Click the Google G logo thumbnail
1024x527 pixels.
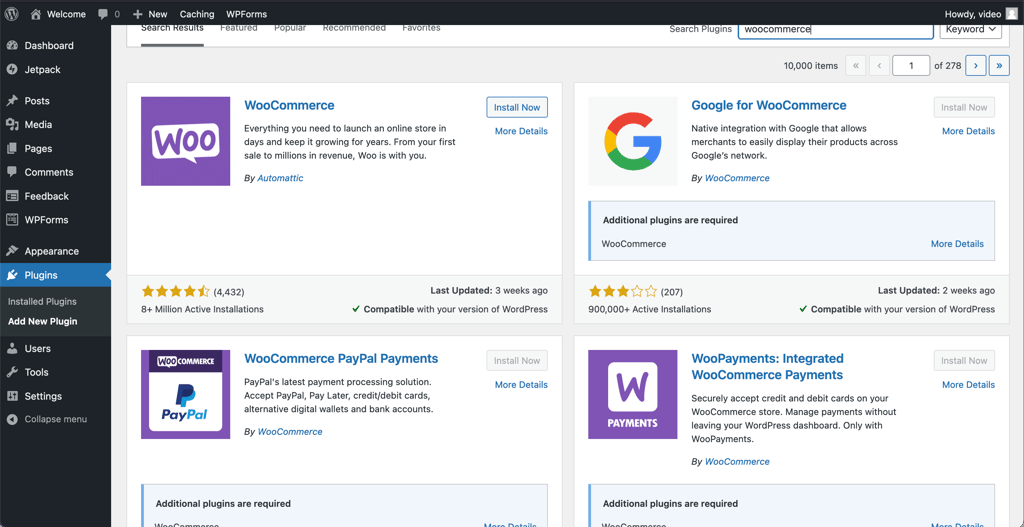(x=633, y=141)
